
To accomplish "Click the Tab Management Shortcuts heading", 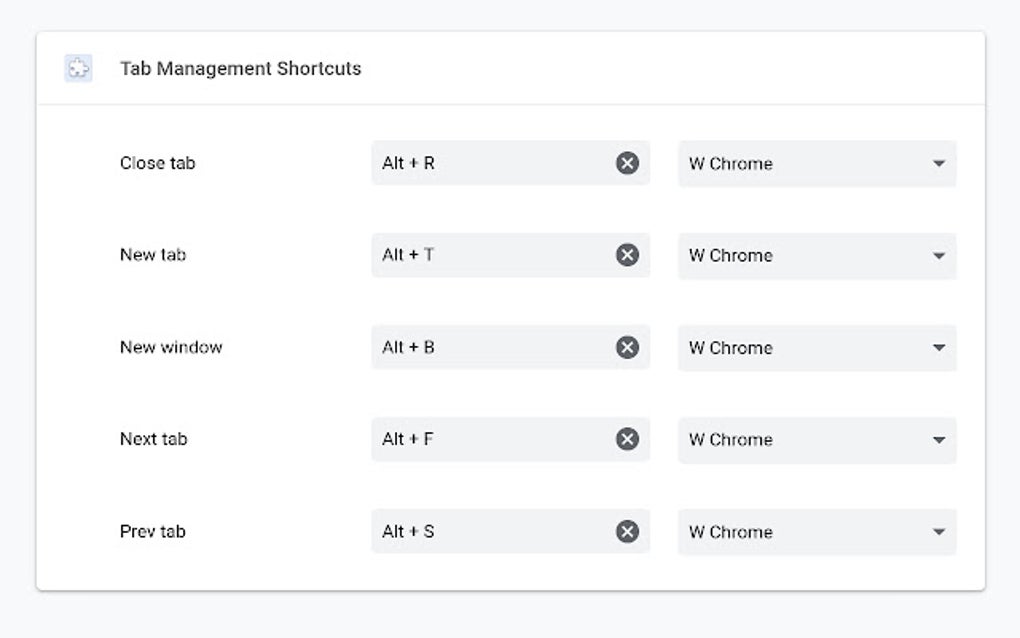I will (x=241, y=68).
